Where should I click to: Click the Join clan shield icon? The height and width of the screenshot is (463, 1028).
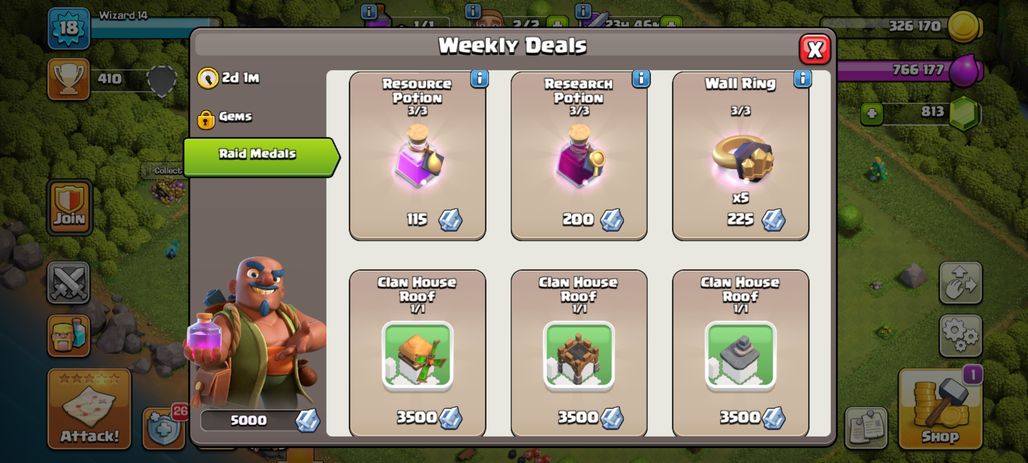69,207
